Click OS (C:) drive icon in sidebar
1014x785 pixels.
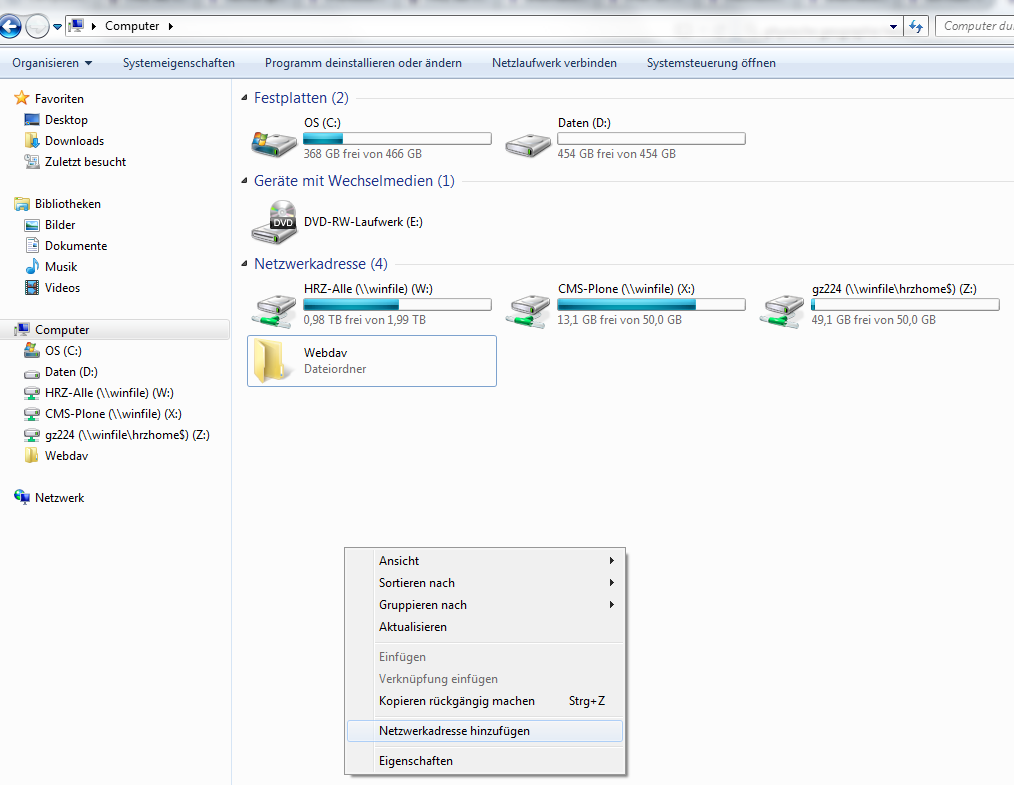[32, 350]
